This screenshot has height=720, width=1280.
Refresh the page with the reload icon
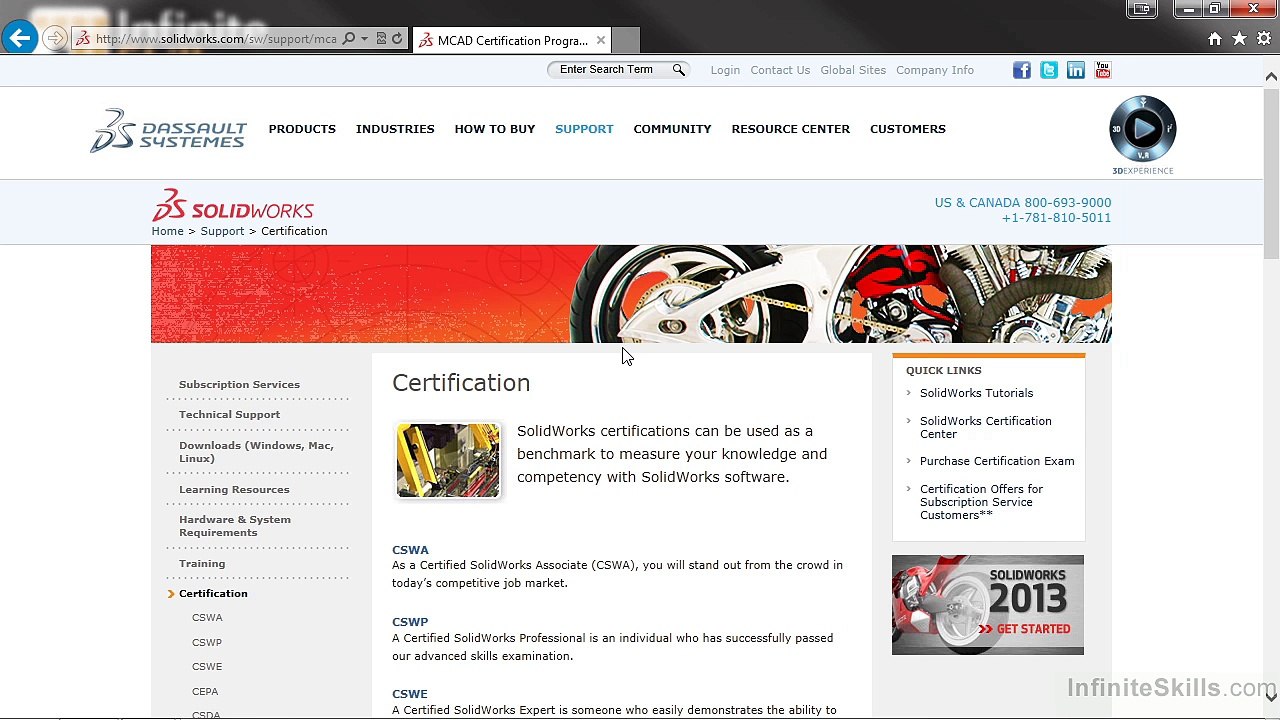(x=397, y=39)
